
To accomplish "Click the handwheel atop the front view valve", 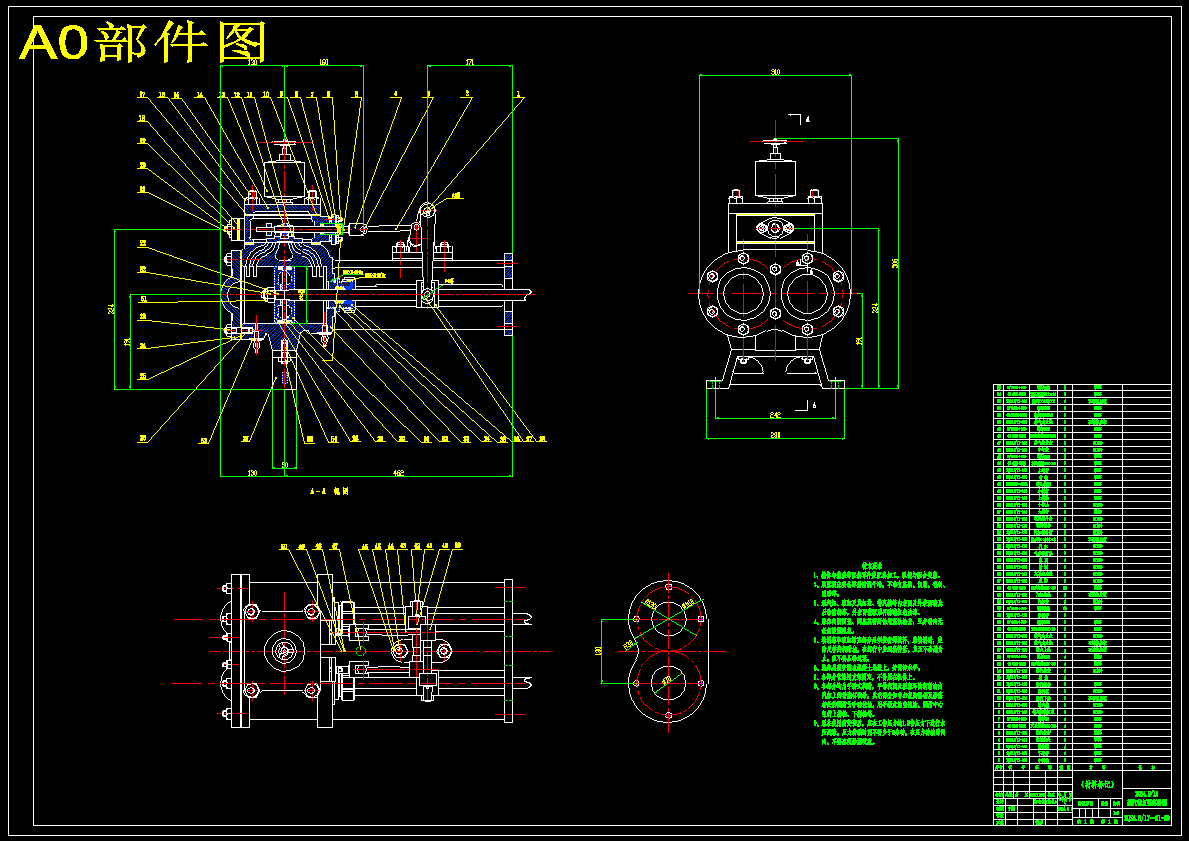I will (776, 141).
